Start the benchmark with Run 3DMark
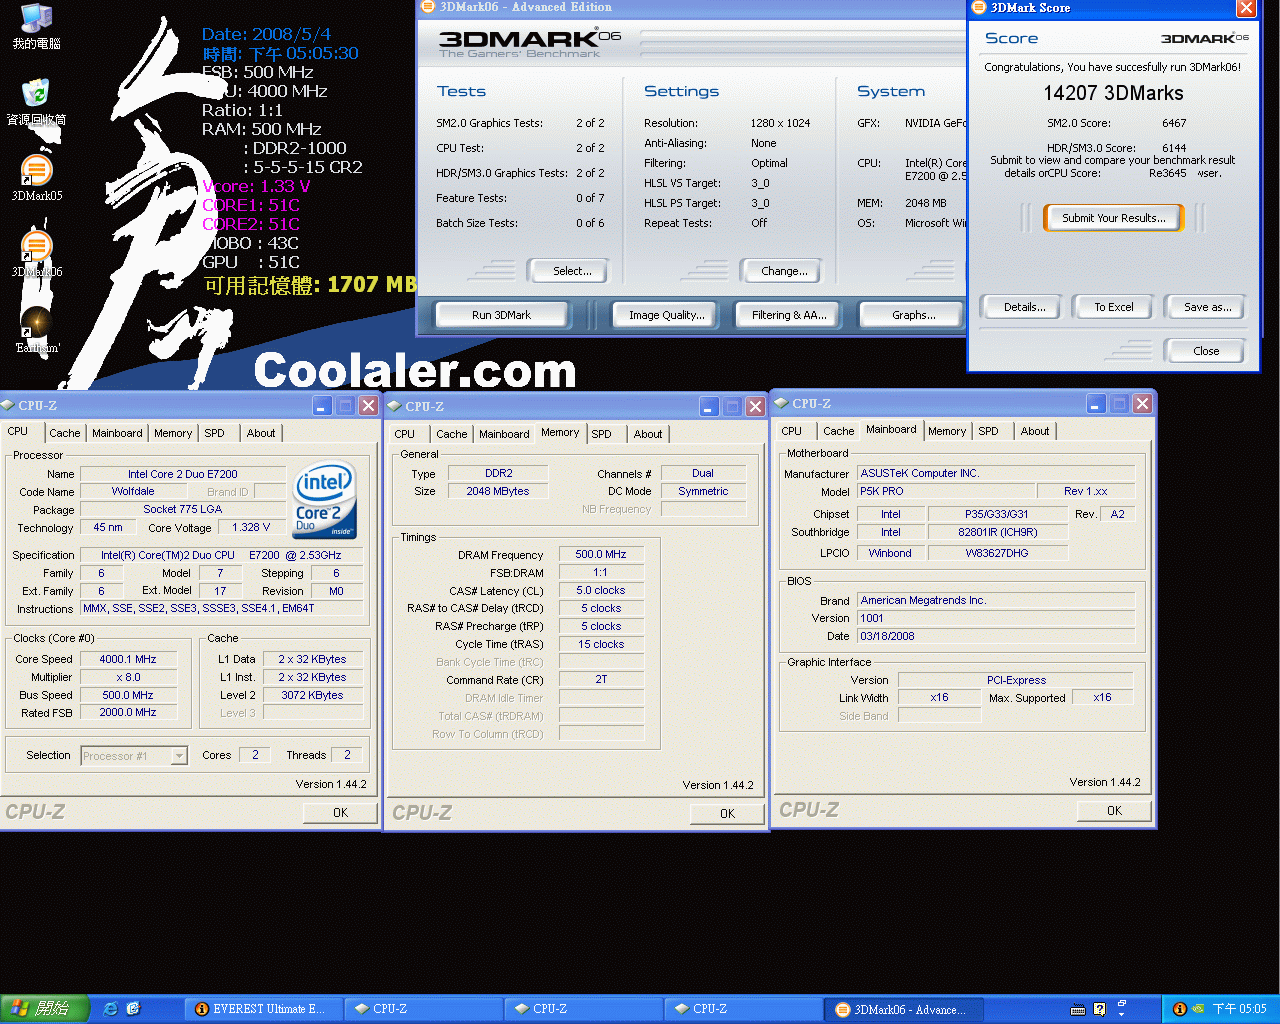Image resolution: width=1280 pixels, height=1024 pixels. [501, 315]
